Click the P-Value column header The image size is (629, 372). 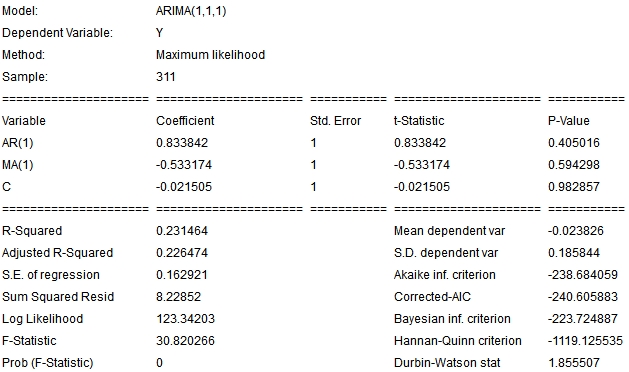569,121
